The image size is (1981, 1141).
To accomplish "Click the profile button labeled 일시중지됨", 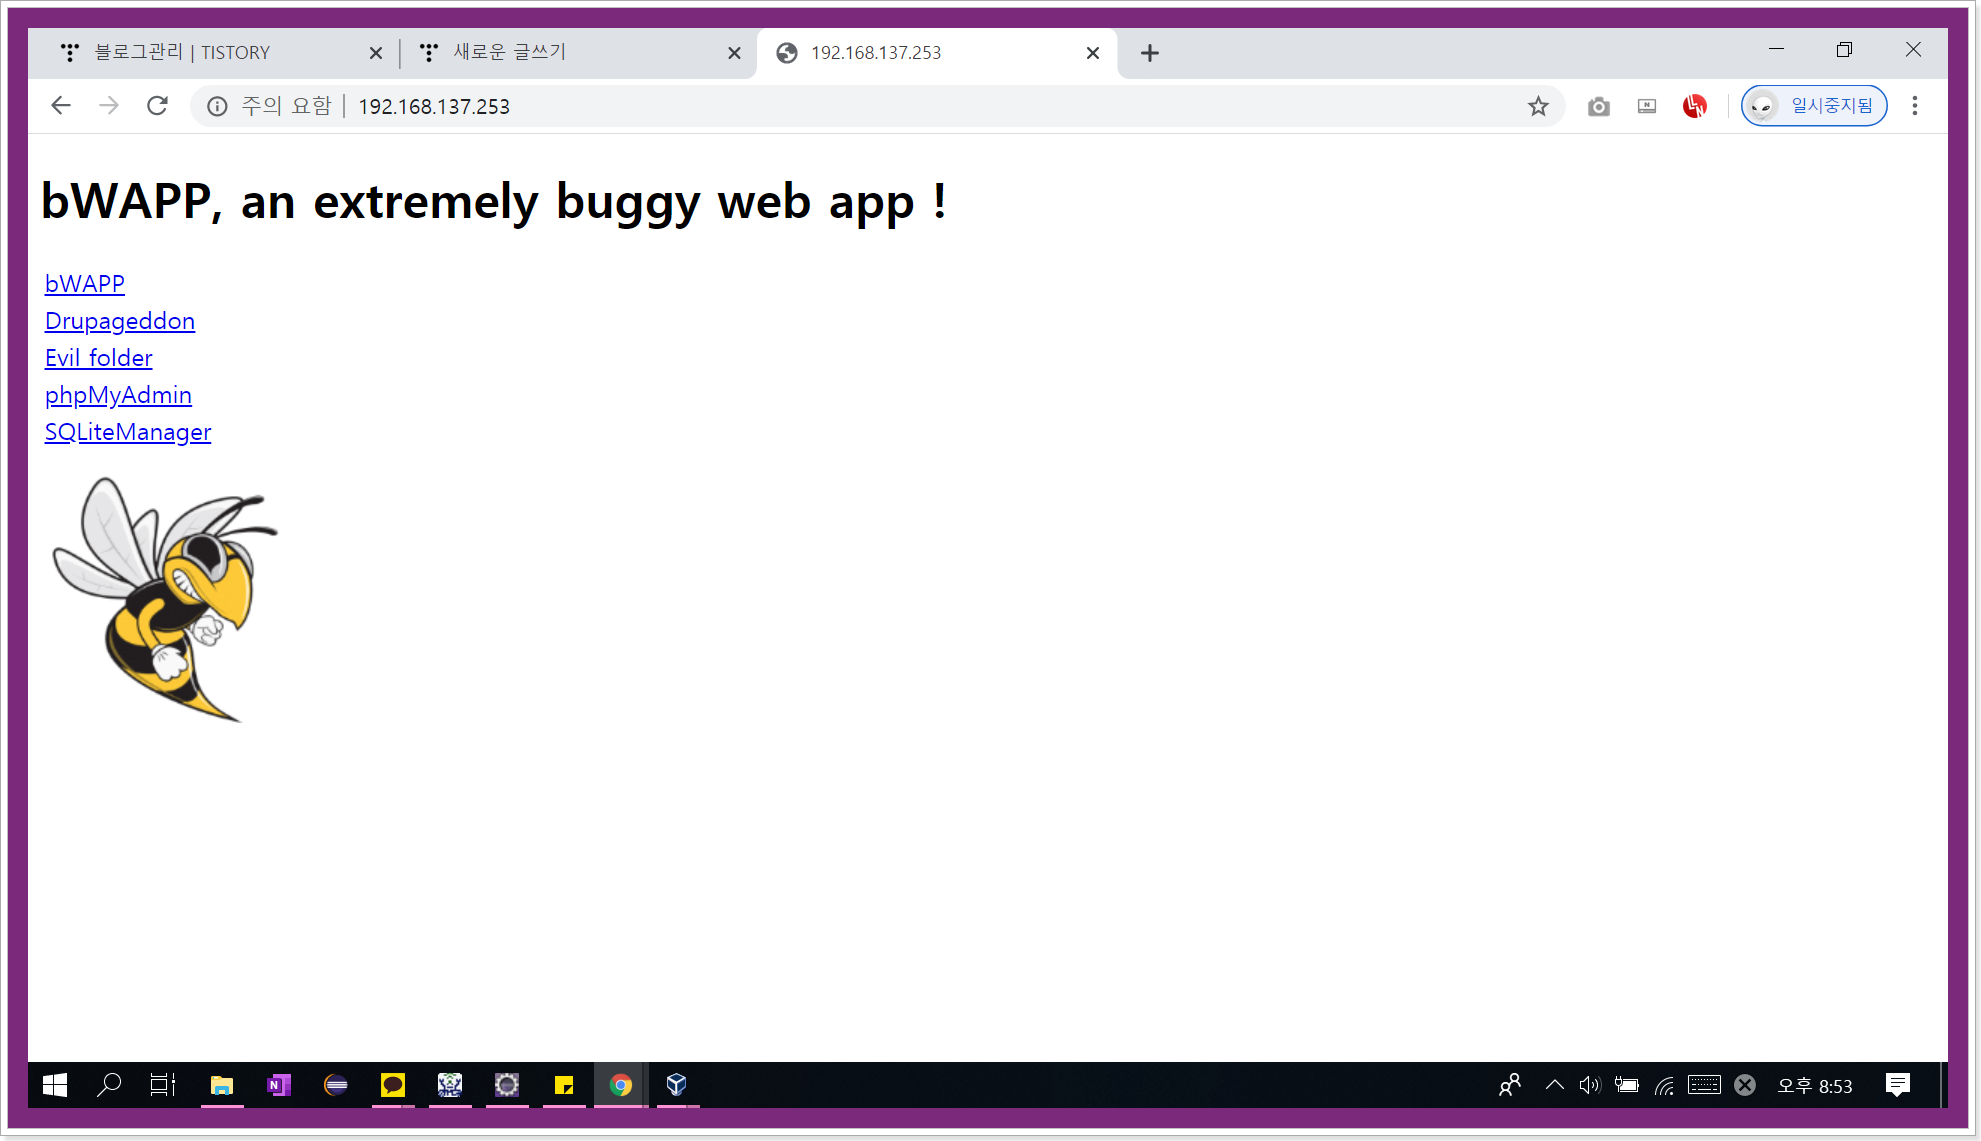I will point(1813,106).
